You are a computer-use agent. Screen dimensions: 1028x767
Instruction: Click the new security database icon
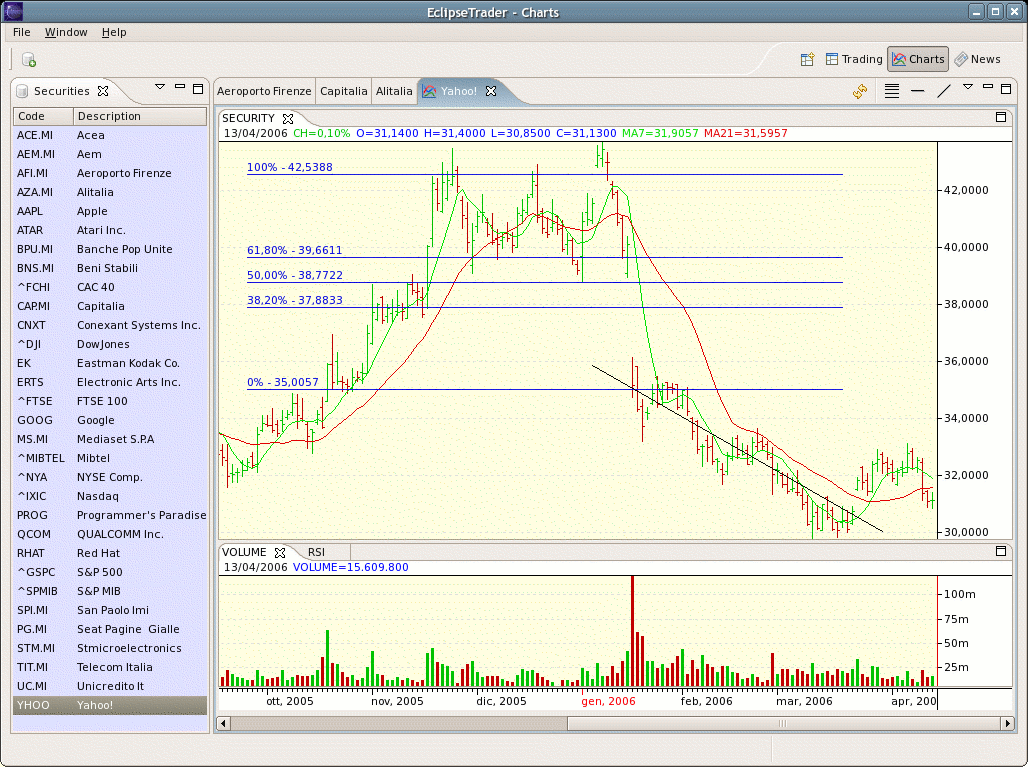(x=29, y=60)
